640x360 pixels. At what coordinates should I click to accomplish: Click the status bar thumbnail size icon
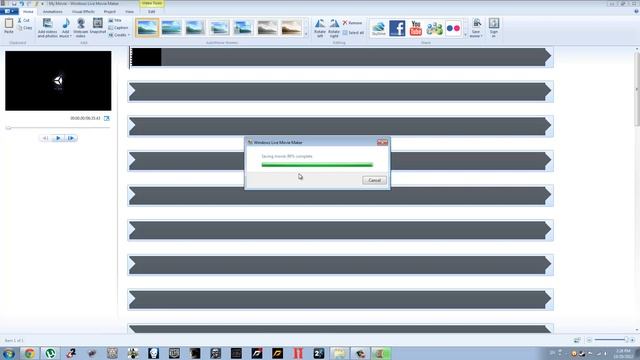pyautogui.click(x=577, y=340)
